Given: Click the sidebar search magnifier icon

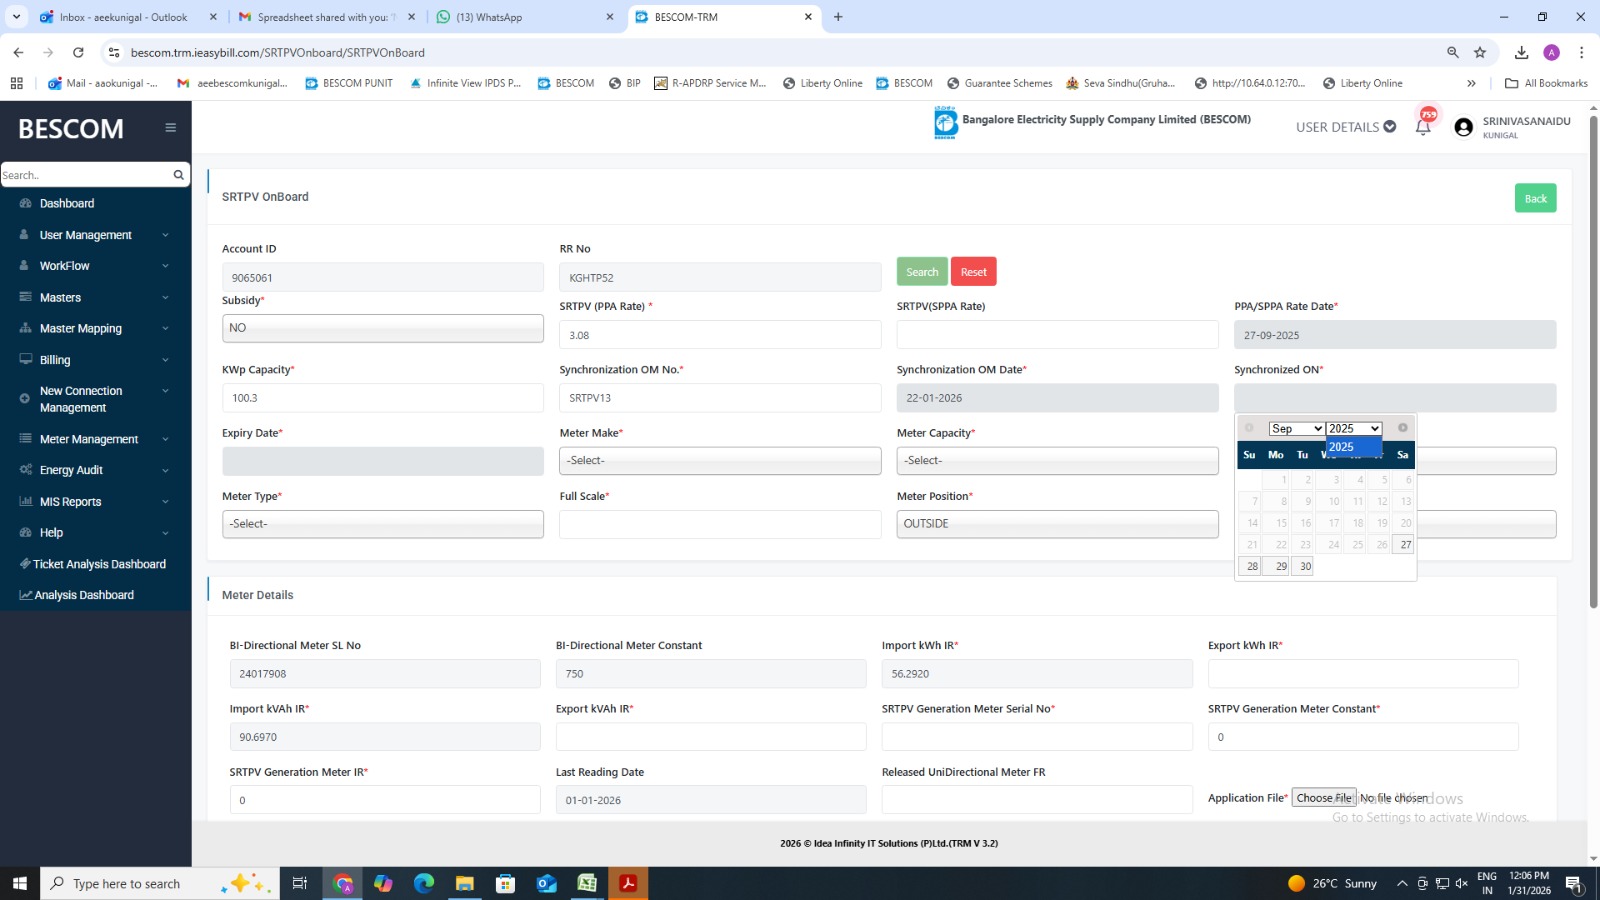Looking at the screenshot, I should point(179,175).
